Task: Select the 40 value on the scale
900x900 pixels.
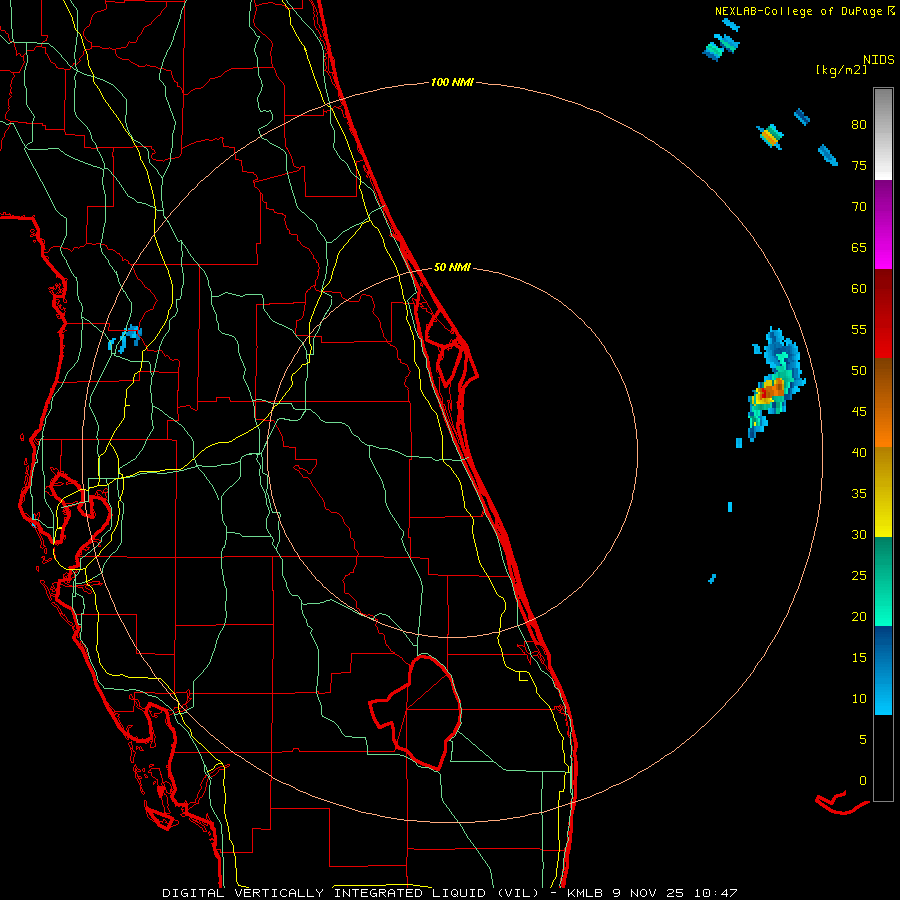Action: point(859,453)
